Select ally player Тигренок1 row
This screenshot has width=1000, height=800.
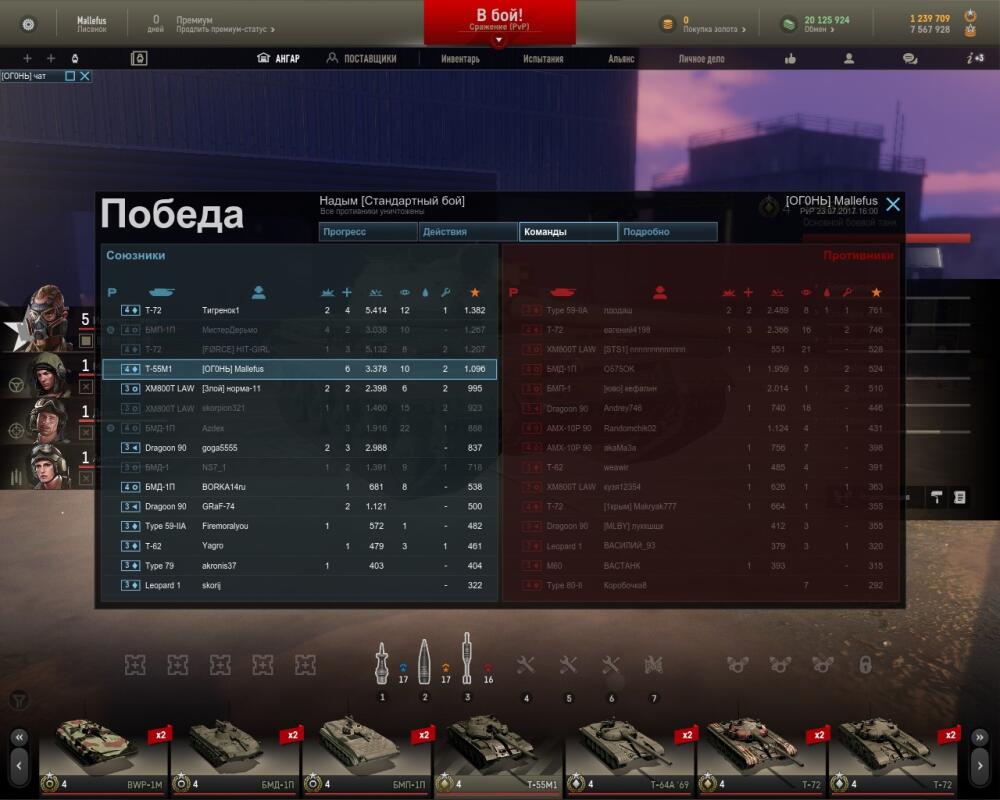(299, 310)
